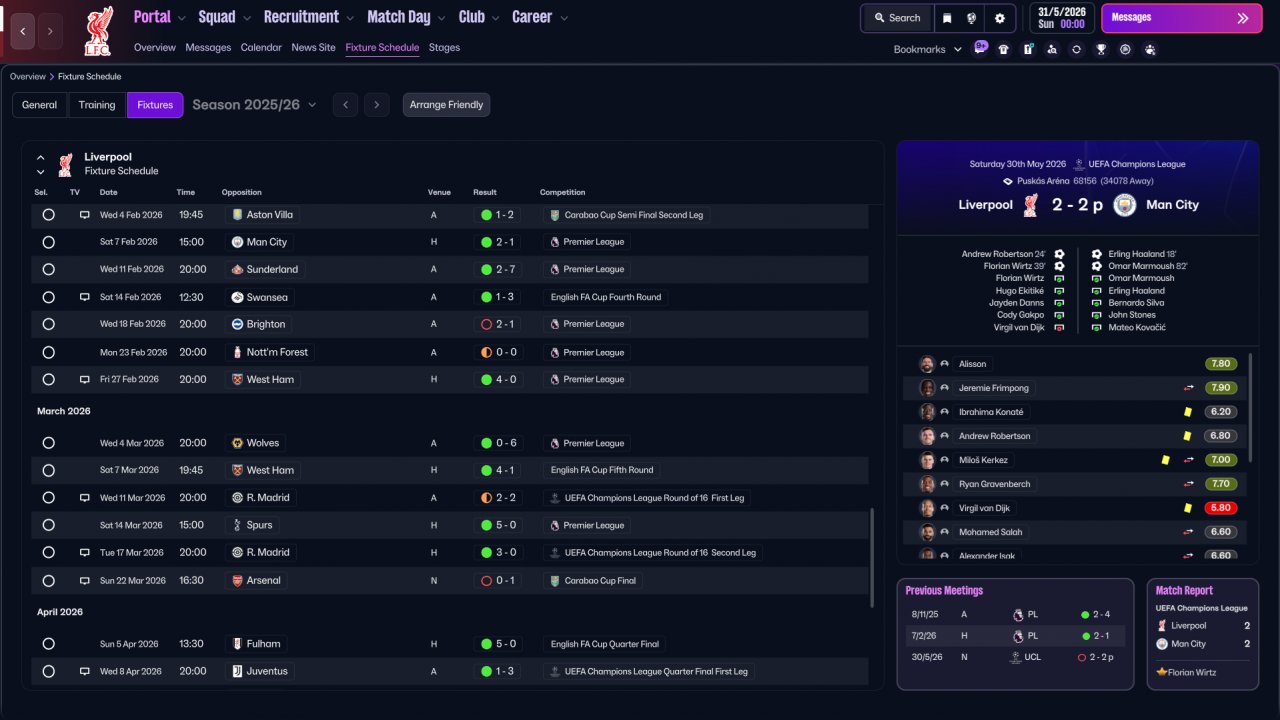Open the settings gear icon
The width and height of the screenshot is (1280, 720).
[x=999, y=18]
